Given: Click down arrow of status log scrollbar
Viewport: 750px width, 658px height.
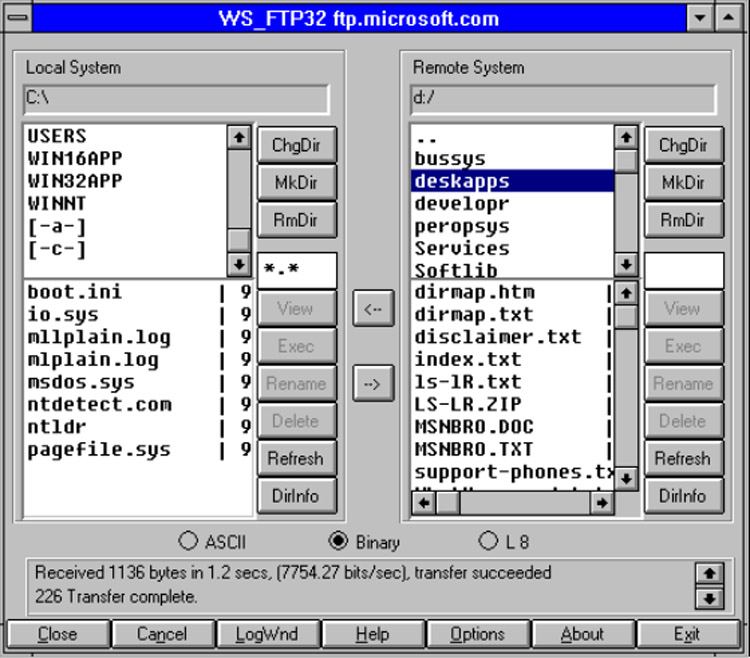Looking at the screenshot, I should click(709, 598).
